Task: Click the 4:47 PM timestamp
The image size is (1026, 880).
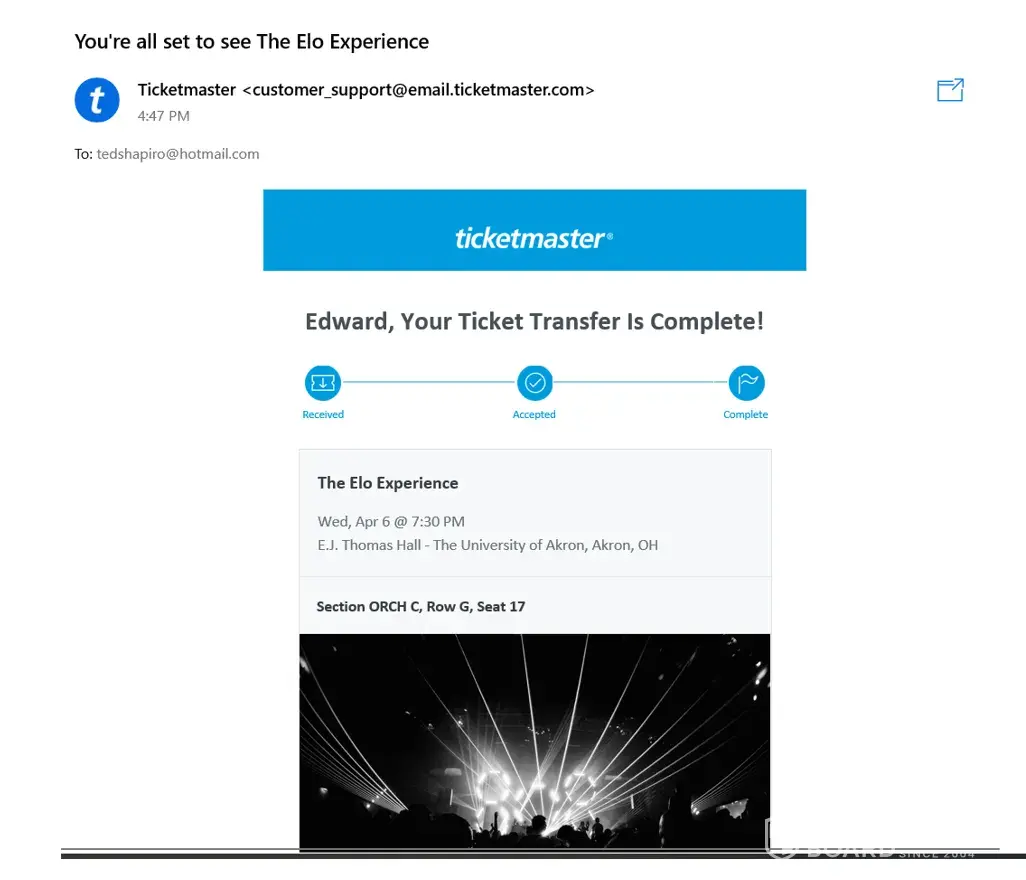Action: pos(163,116)
